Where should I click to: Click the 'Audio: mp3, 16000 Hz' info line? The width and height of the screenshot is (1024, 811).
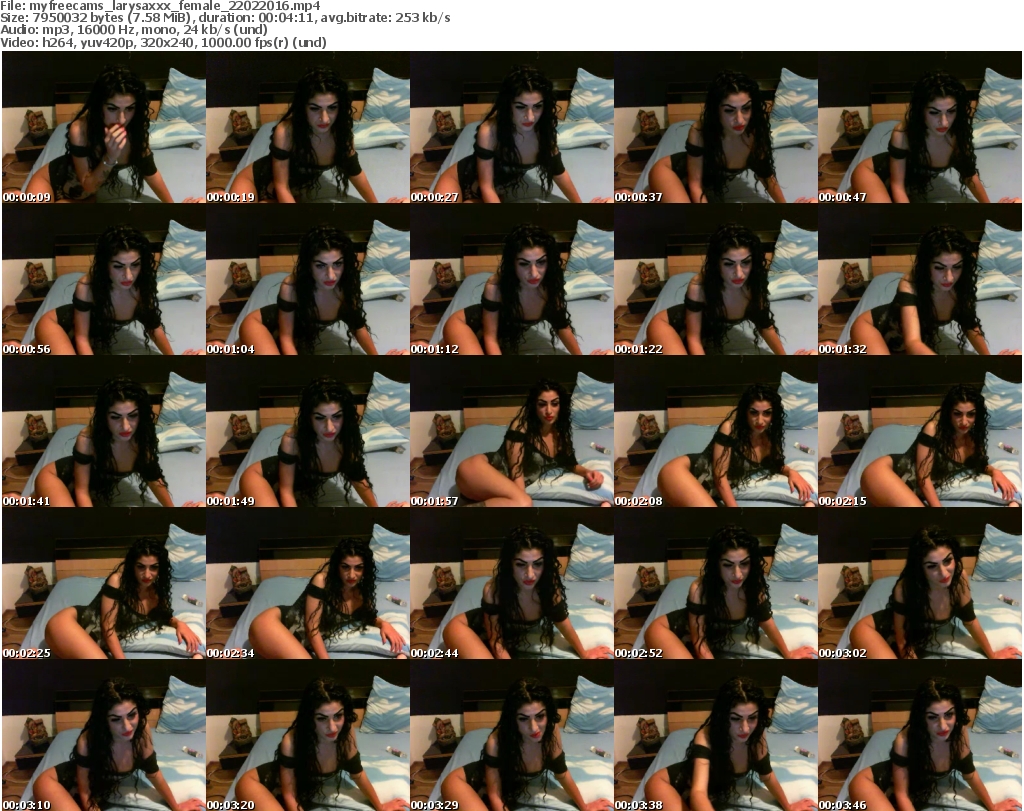134,30
